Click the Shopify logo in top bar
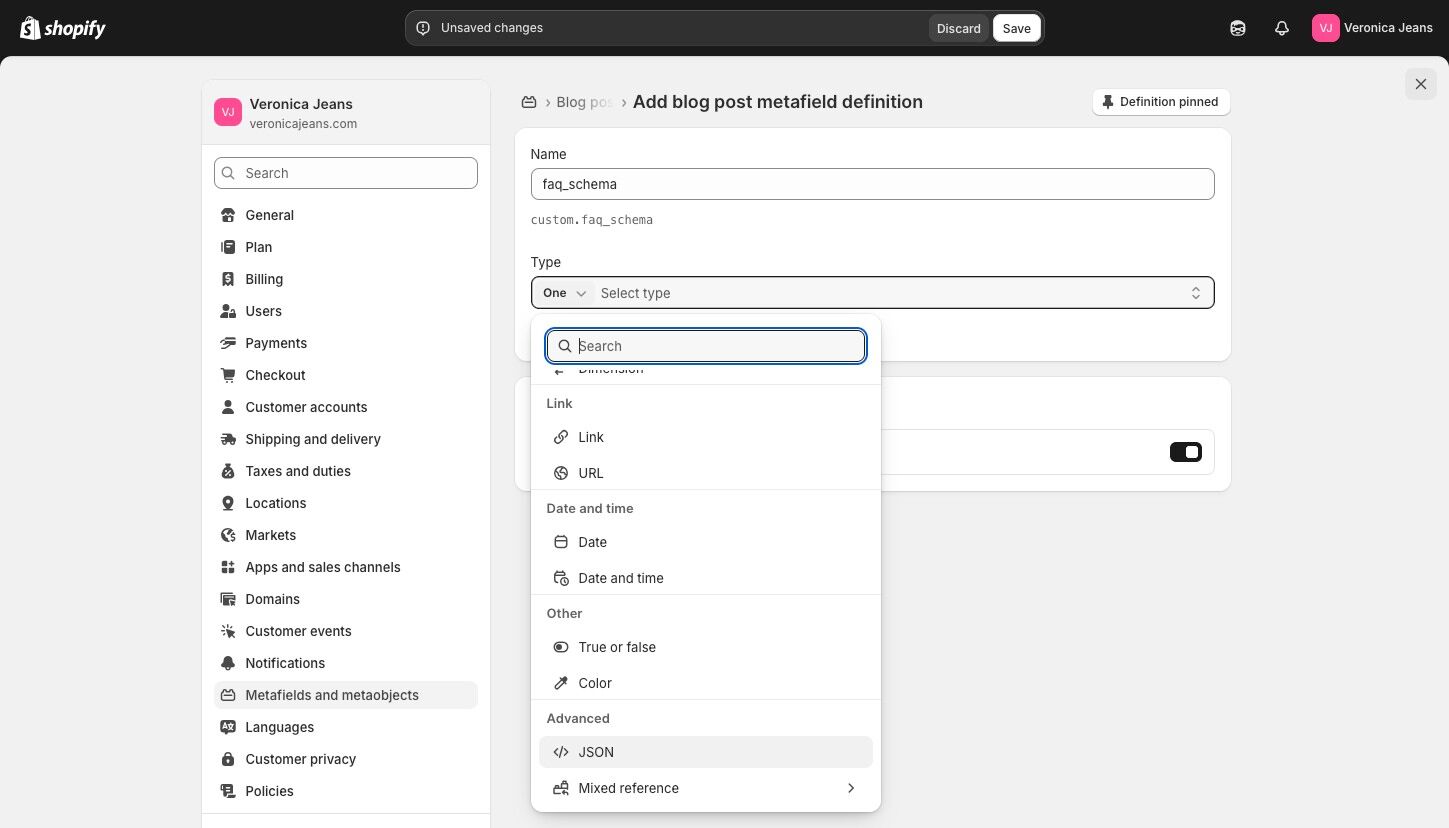 62,28
